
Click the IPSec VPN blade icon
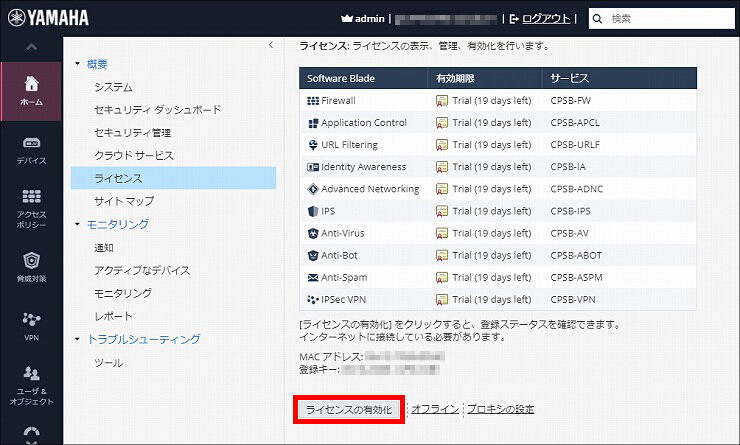click(x=313, y=300)
